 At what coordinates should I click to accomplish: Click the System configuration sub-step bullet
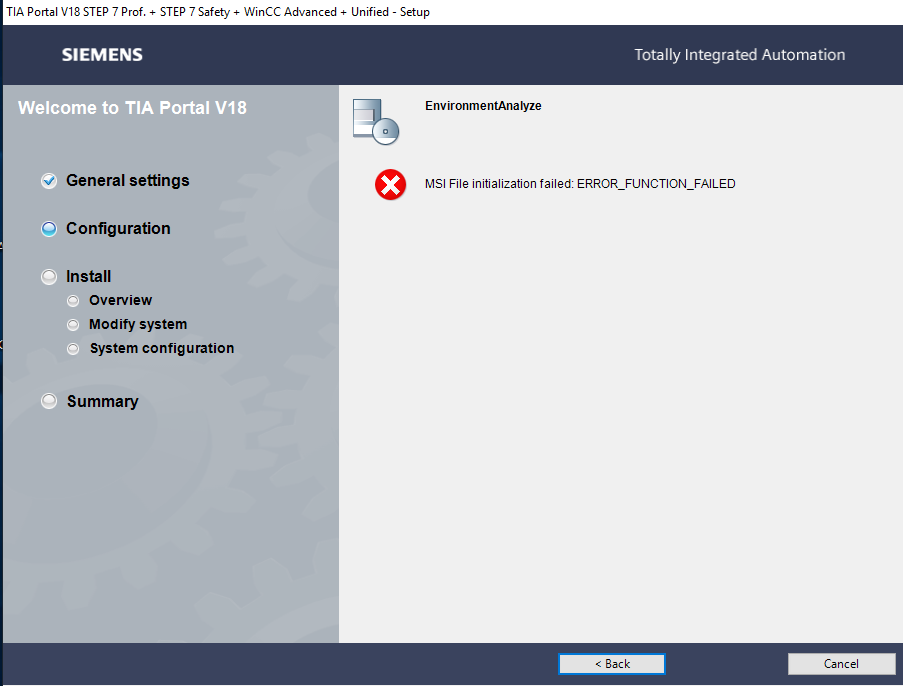point(73,348)
